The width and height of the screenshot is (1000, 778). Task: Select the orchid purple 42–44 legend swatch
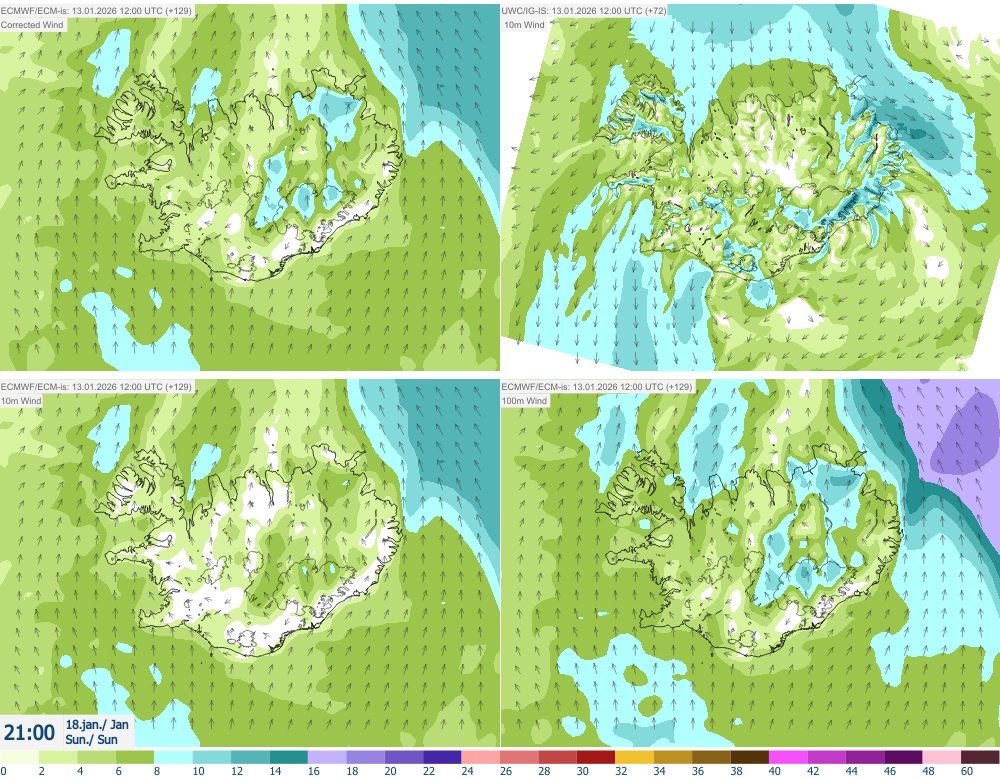tap(827, 757)
